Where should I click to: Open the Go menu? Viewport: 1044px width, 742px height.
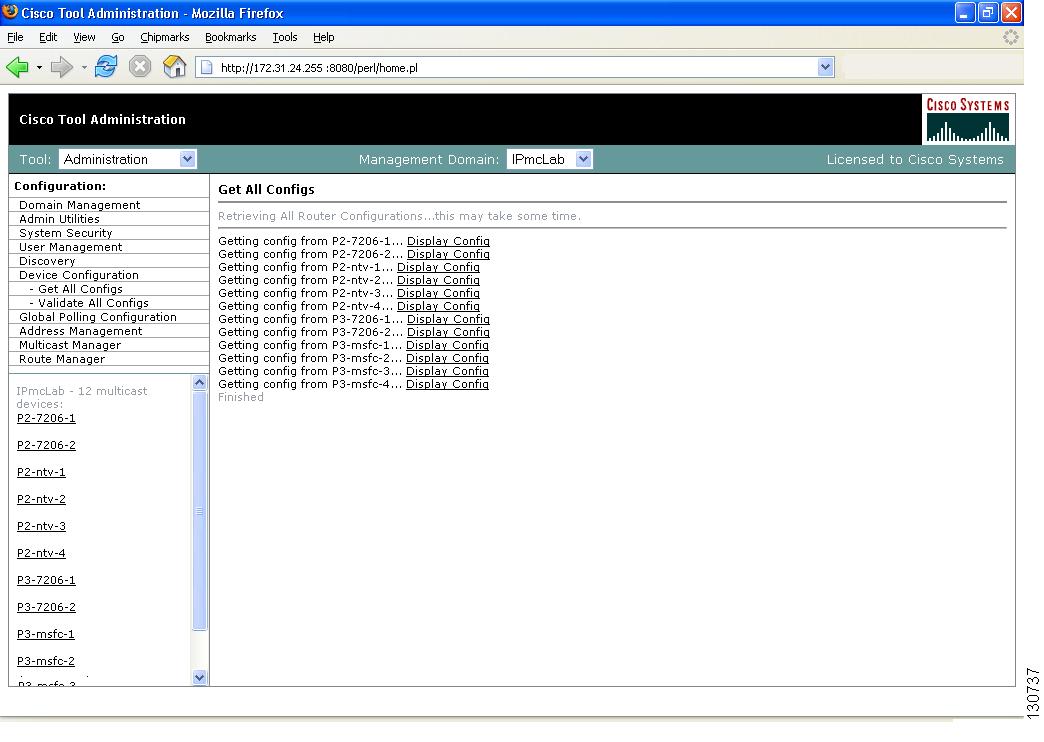[118, 37]
